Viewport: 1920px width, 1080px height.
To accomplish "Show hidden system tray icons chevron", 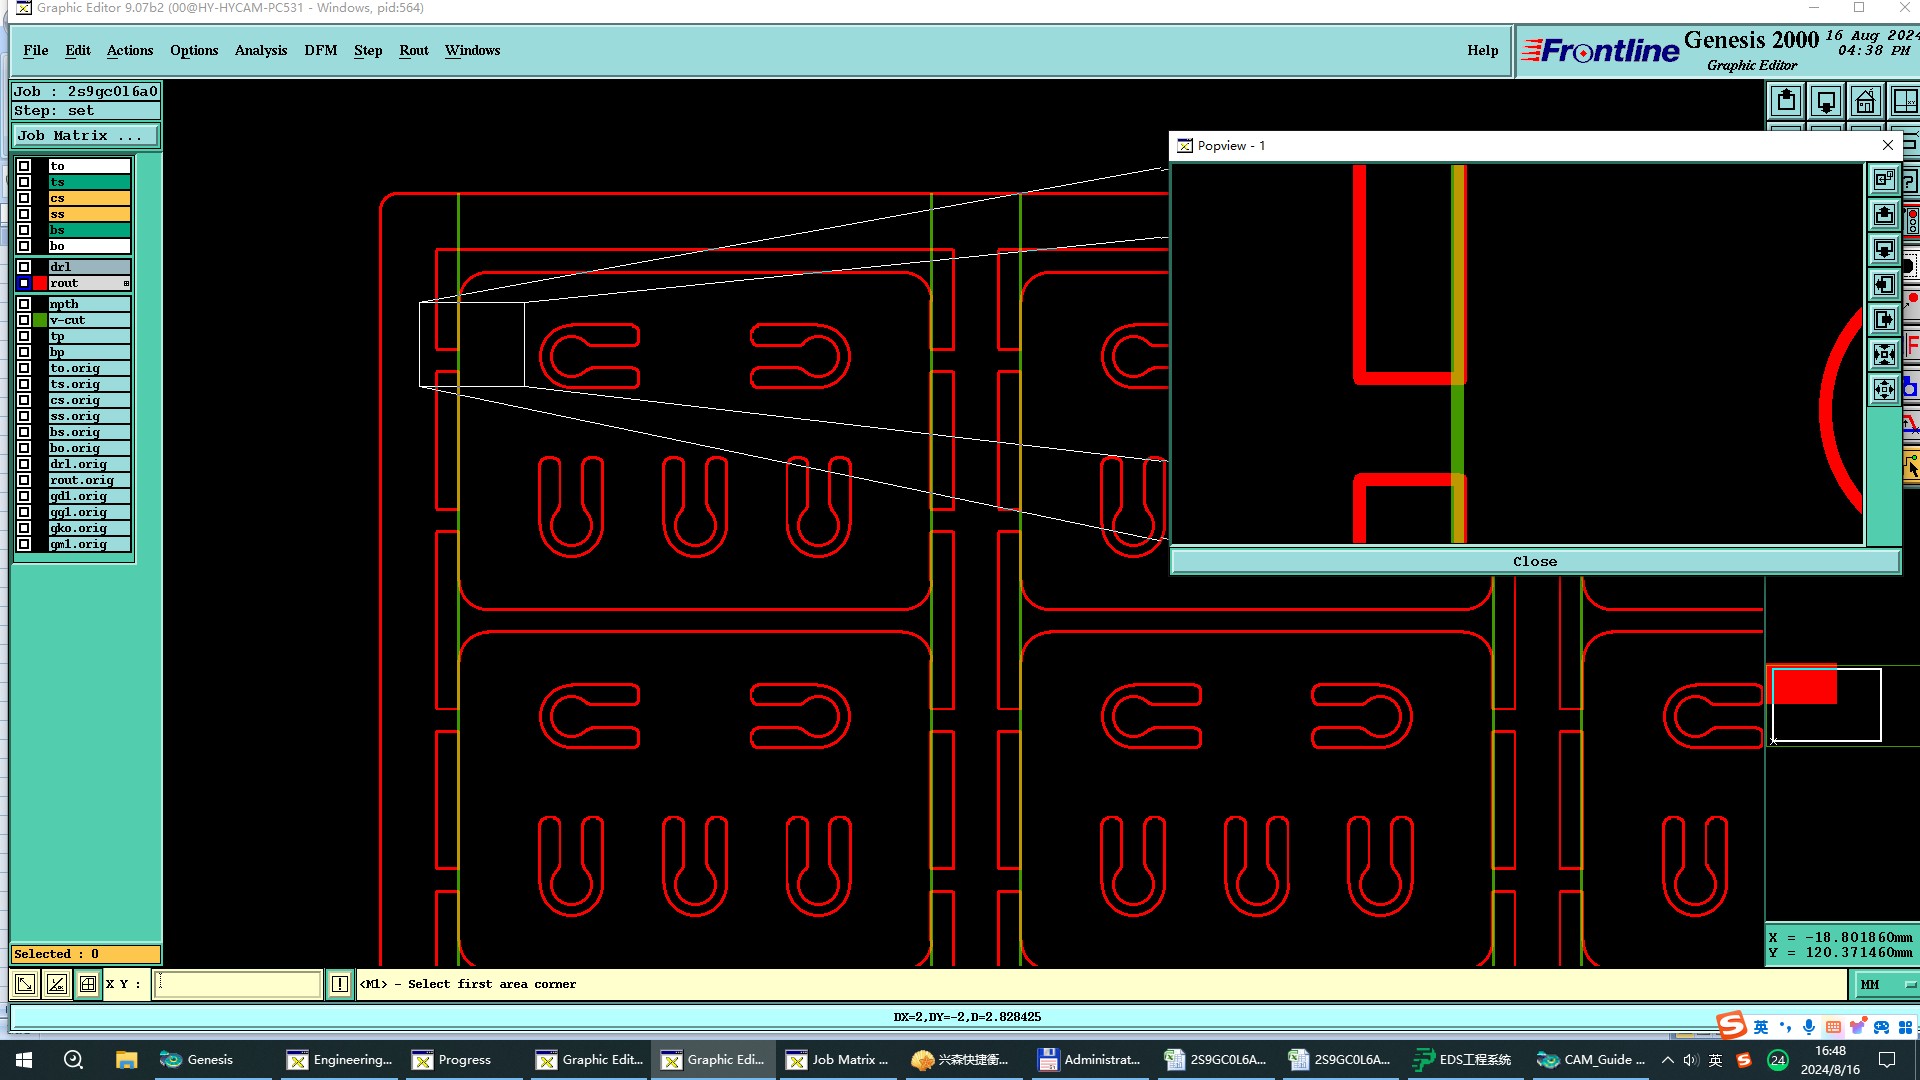I will (x=1667, y=1060).
